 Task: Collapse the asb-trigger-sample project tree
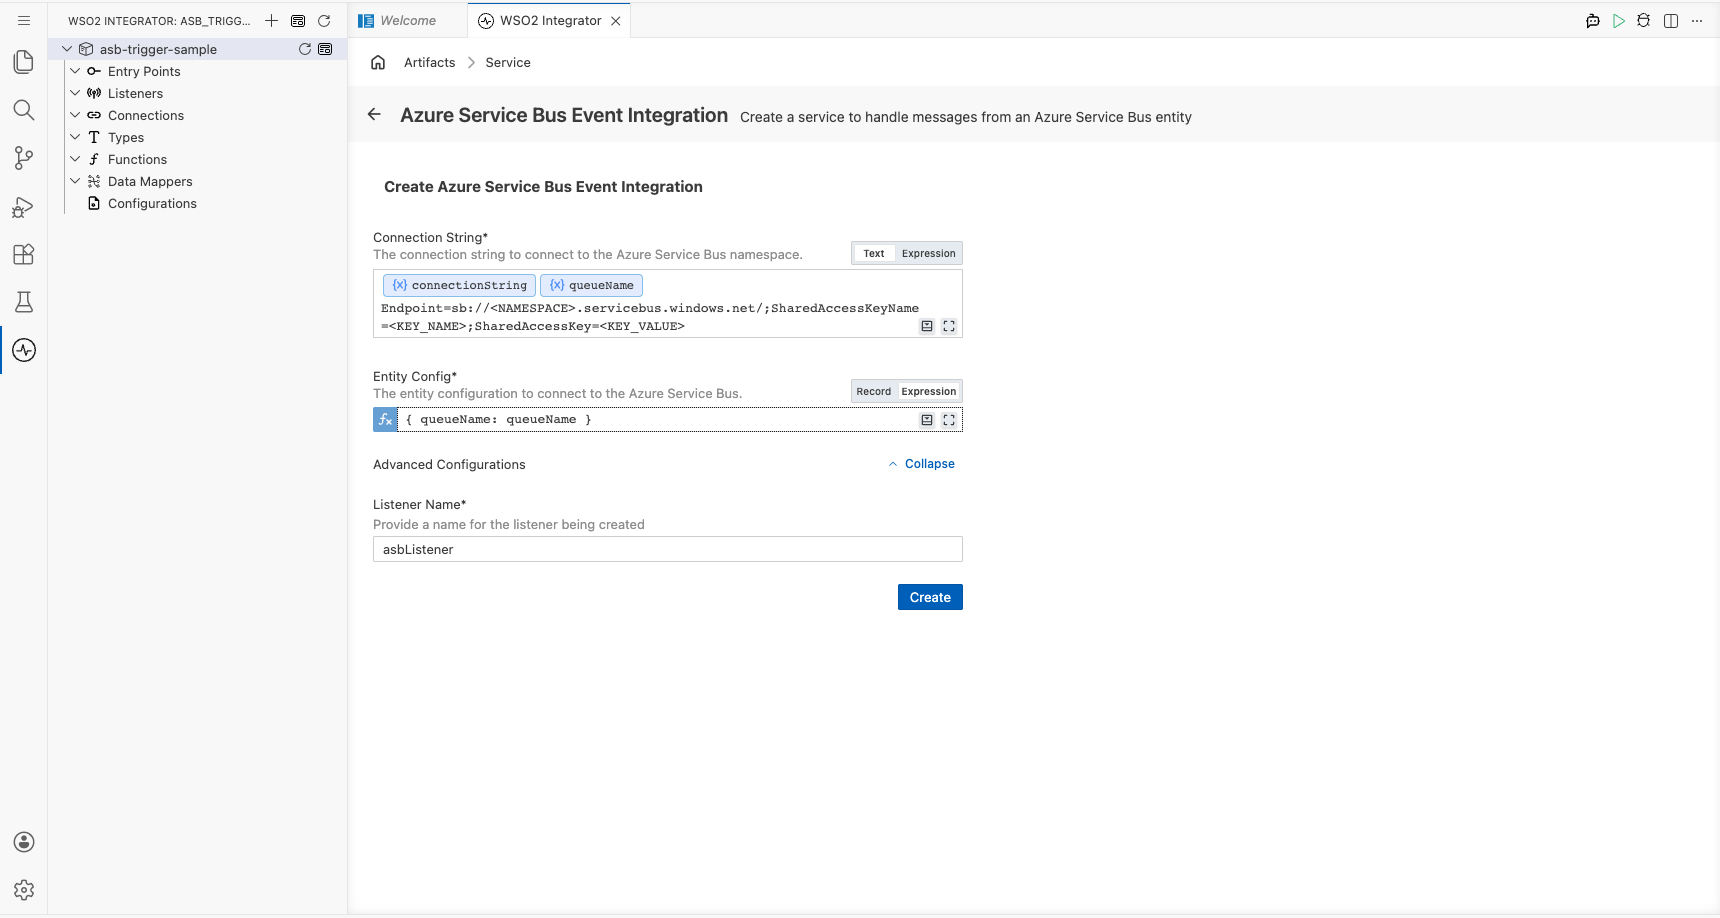click(67, 49)
